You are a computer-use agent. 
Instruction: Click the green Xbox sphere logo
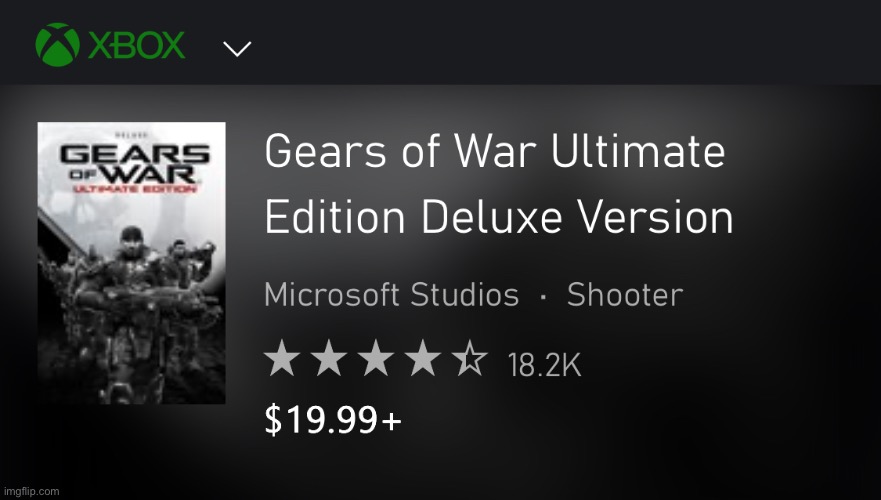56,45
